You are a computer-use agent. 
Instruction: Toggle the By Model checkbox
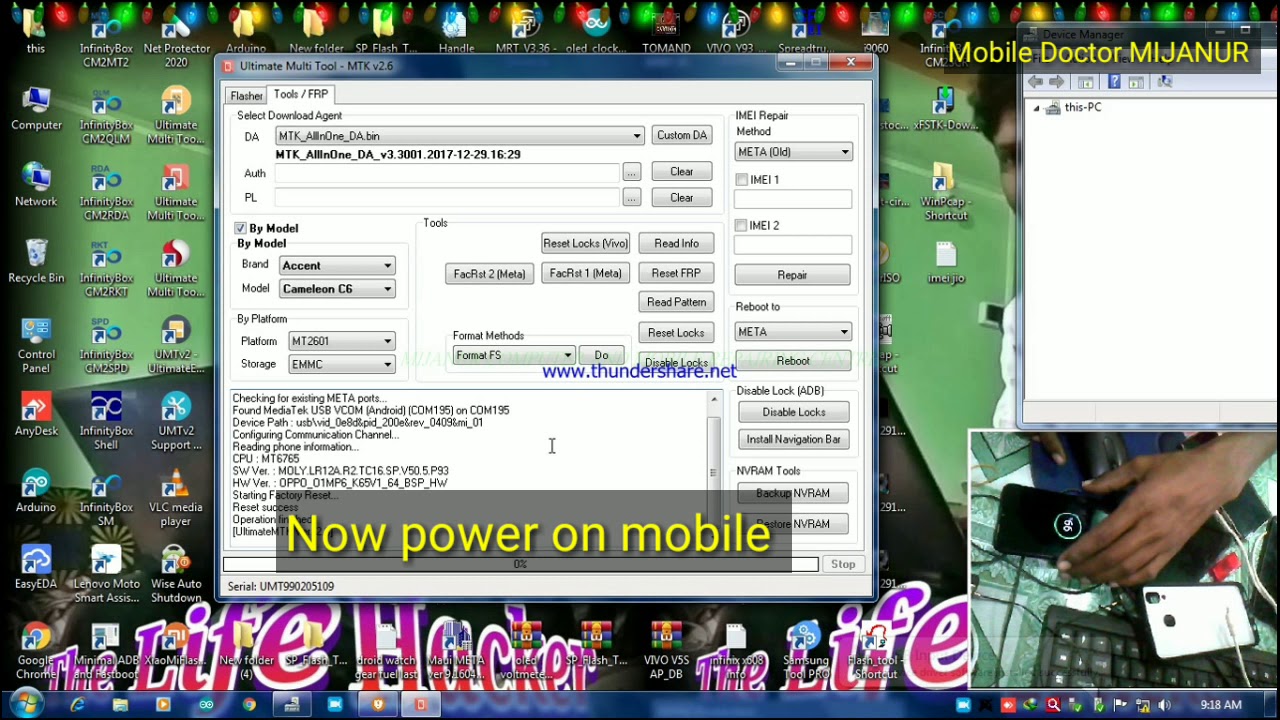click(x=240, y=228)
